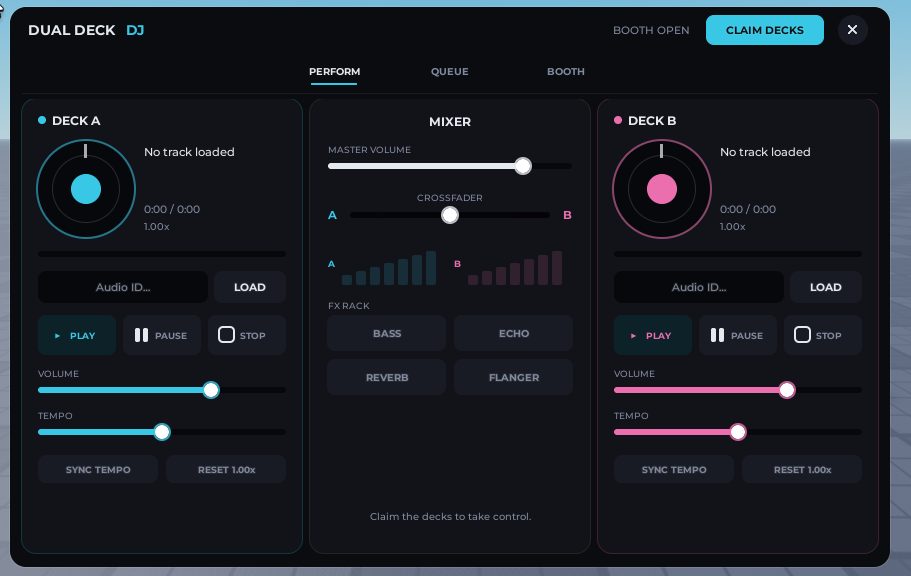Click the crossfader B label
Image resolution: width=911 pixels, height=576 pixels.
click(x=567, y=215)
